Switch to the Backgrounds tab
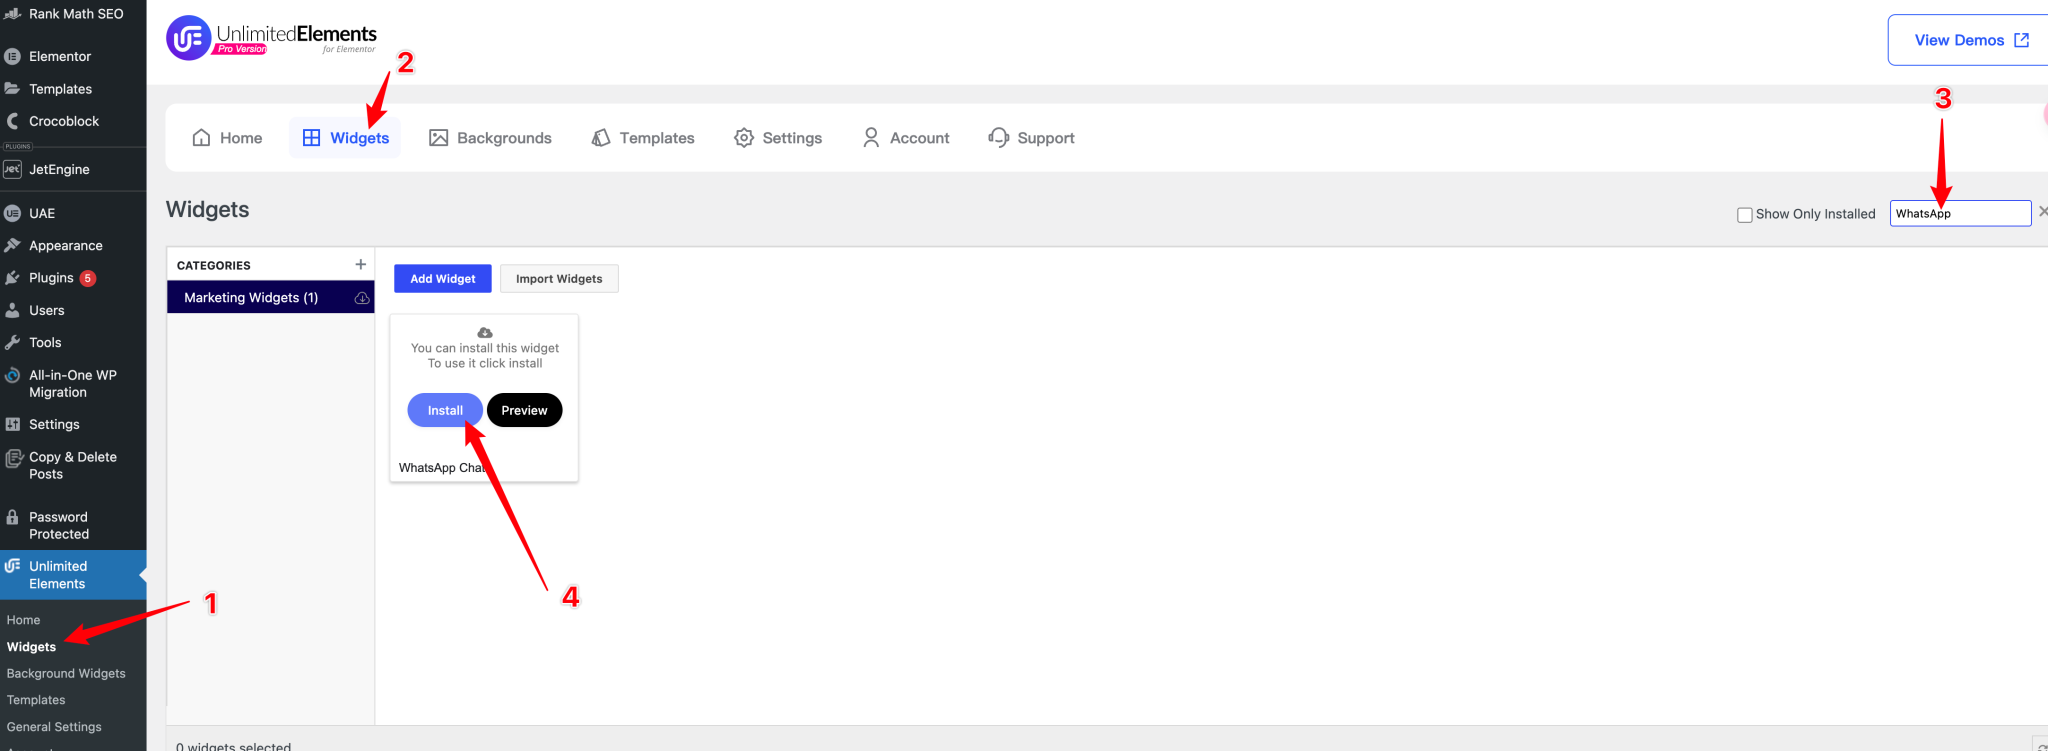Viewport: 2048px width, 751px height. point(490,138)
